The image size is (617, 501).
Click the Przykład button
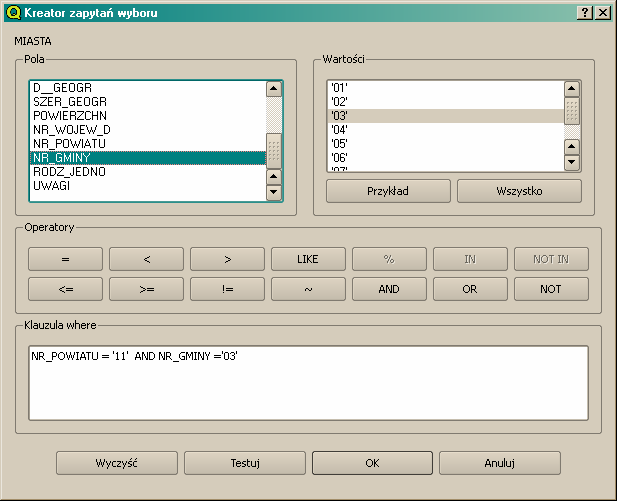(388, 191)
